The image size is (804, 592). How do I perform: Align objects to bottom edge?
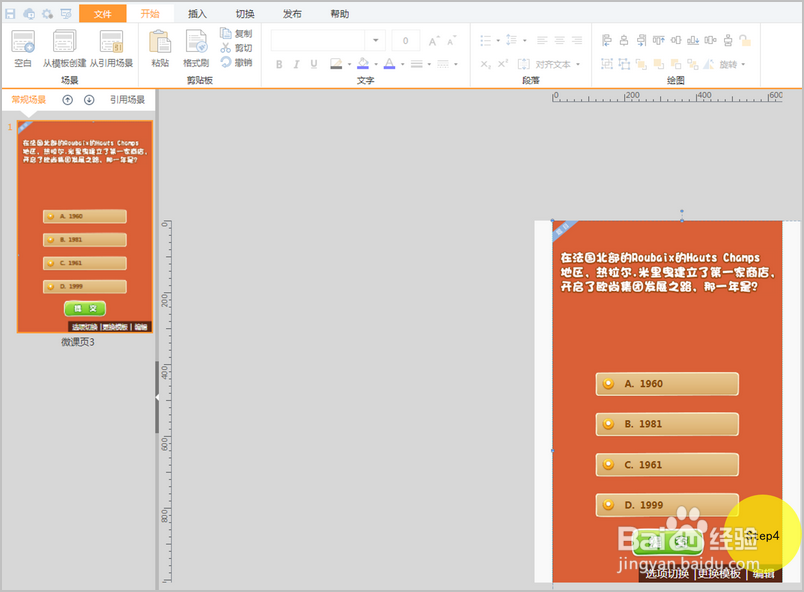coord(693,40)
